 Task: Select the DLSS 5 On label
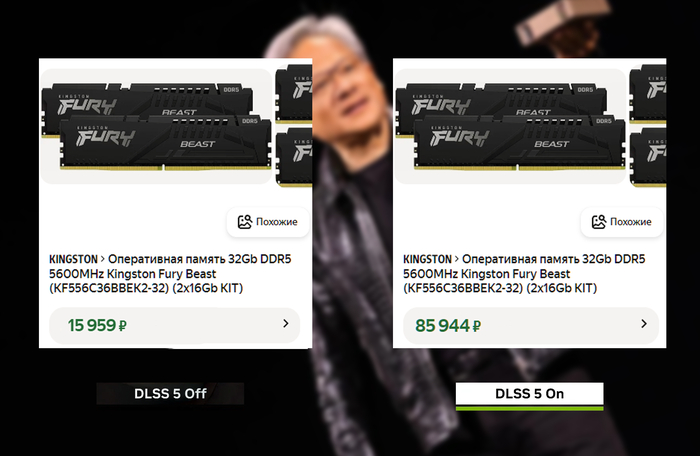pos(529,394)
